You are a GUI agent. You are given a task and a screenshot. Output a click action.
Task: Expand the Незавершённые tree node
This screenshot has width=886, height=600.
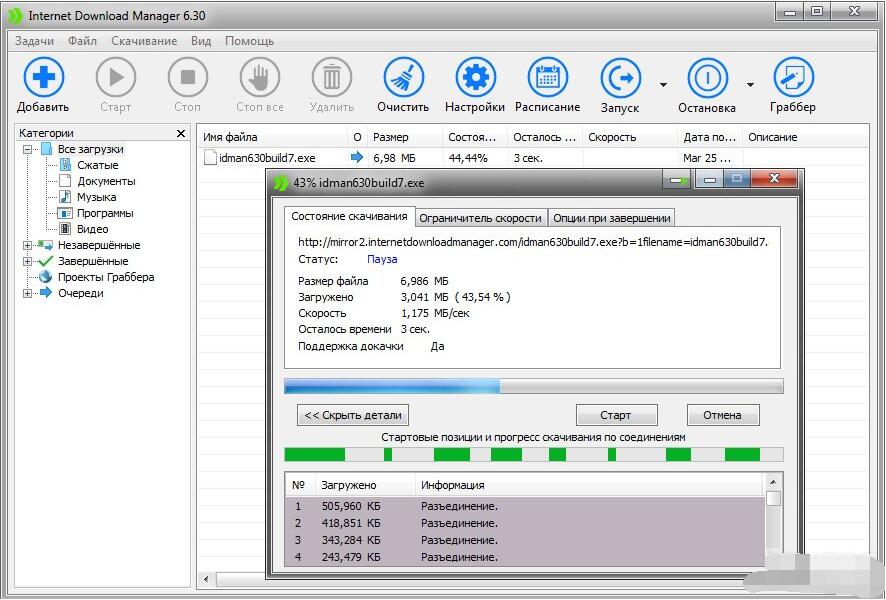coord(27,245)
